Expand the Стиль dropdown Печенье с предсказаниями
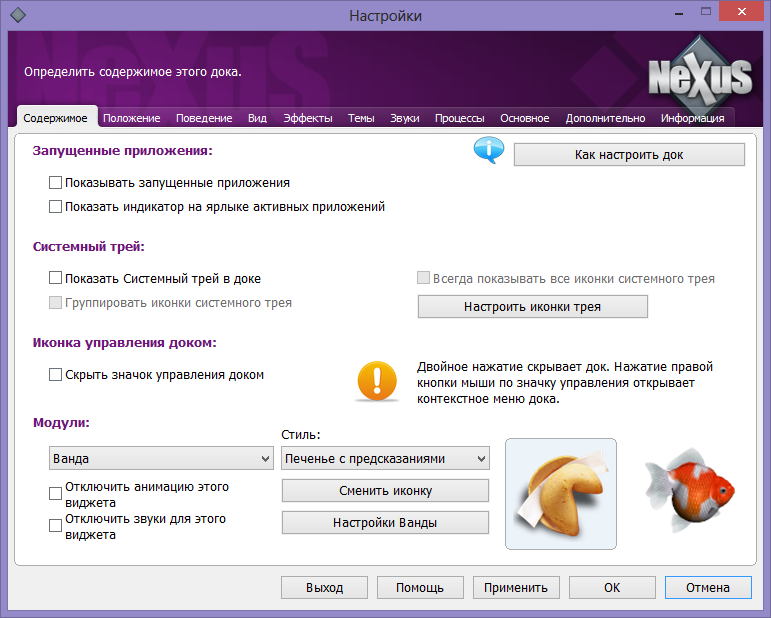This screenshot has width=771, height=618. pos(386,458)
